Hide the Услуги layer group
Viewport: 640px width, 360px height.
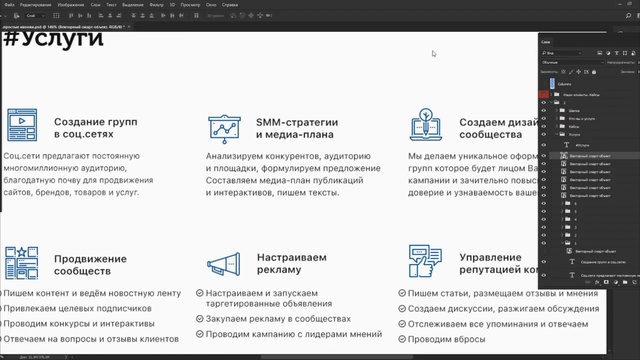click(544, 134)
